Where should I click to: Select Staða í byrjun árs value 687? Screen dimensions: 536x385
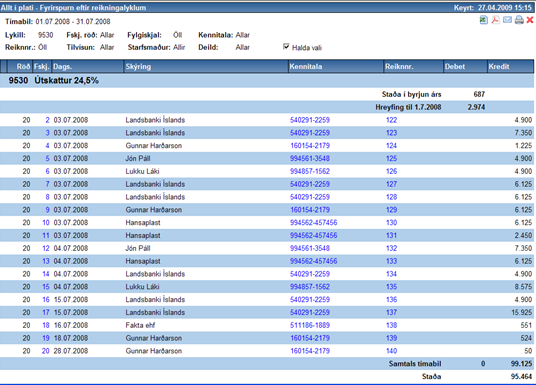pyautogui.click(x=479, y=94)
